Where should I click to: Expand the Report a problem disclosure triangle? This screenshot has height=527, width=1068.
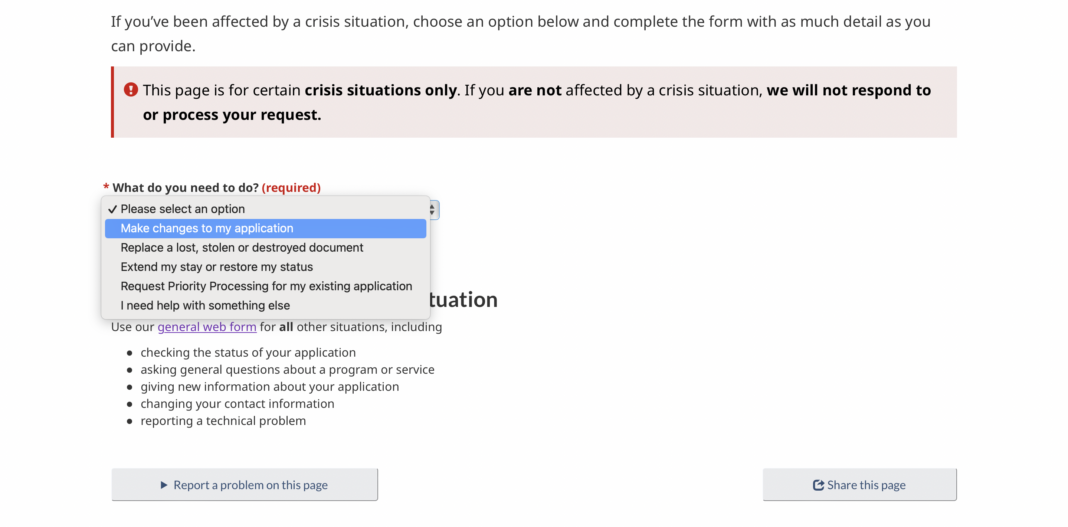(x=164, y=485)
